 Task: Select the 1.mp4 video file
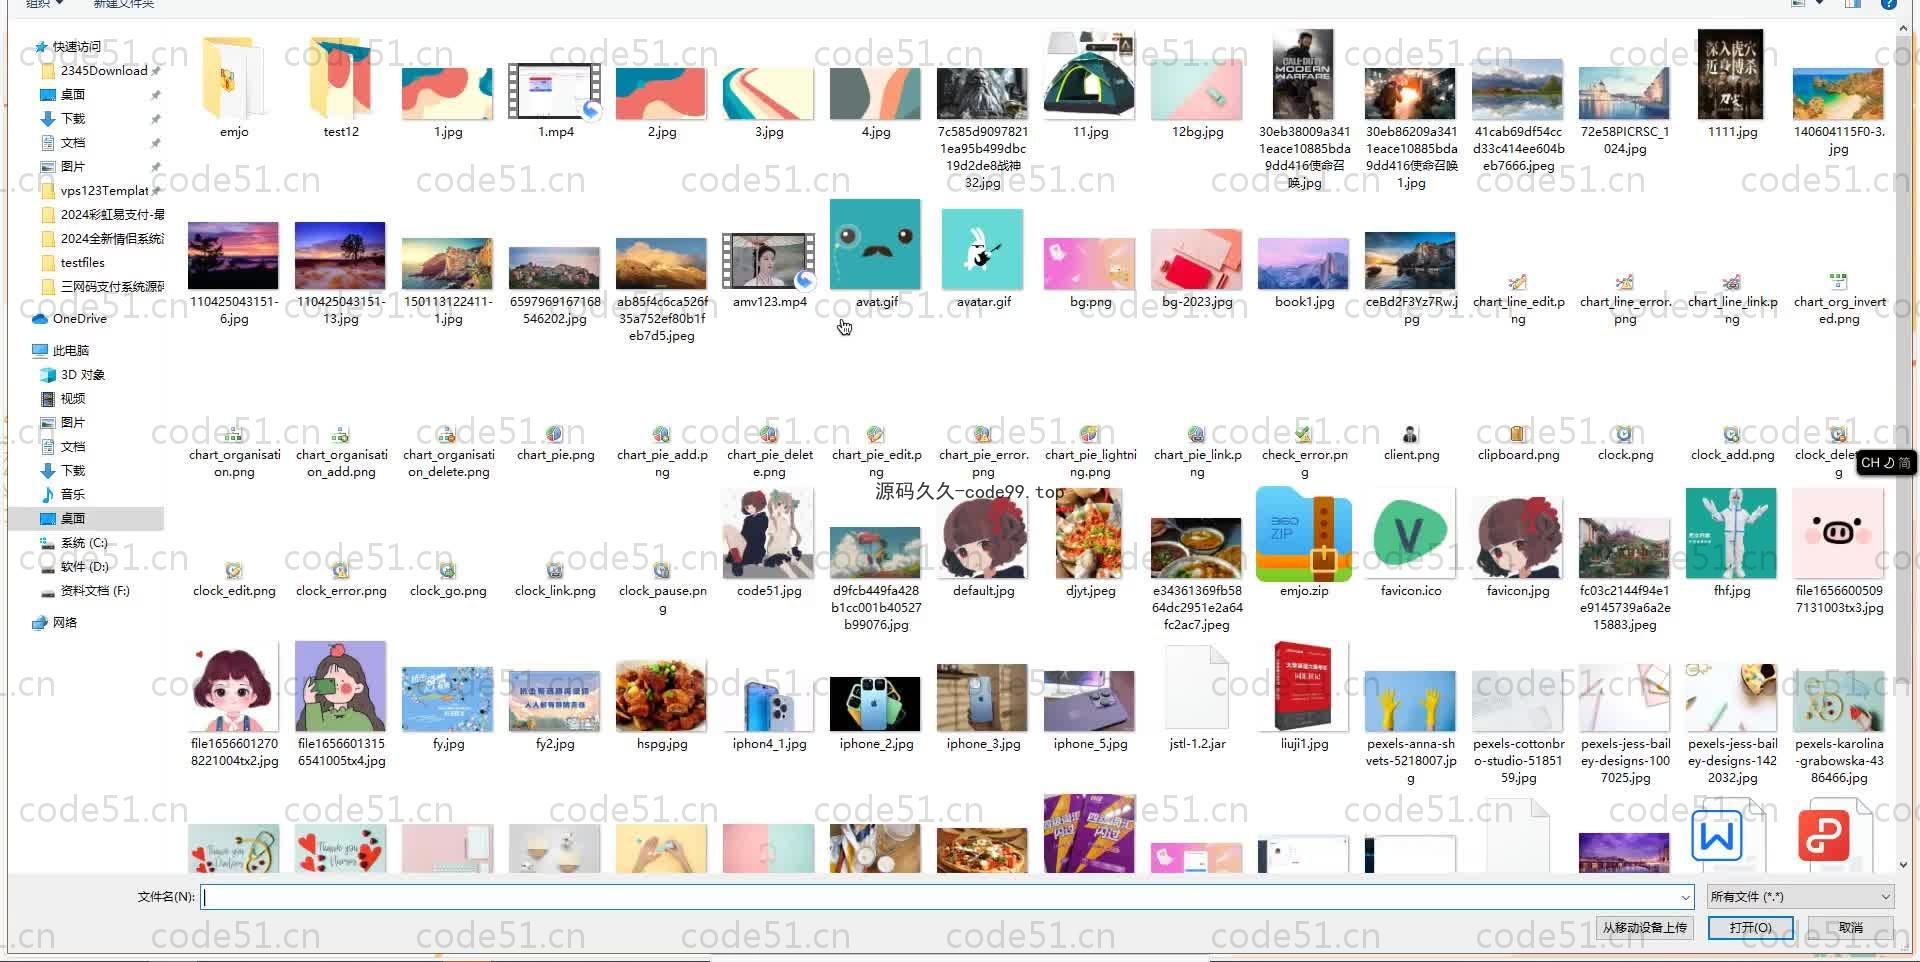point(555,92)
